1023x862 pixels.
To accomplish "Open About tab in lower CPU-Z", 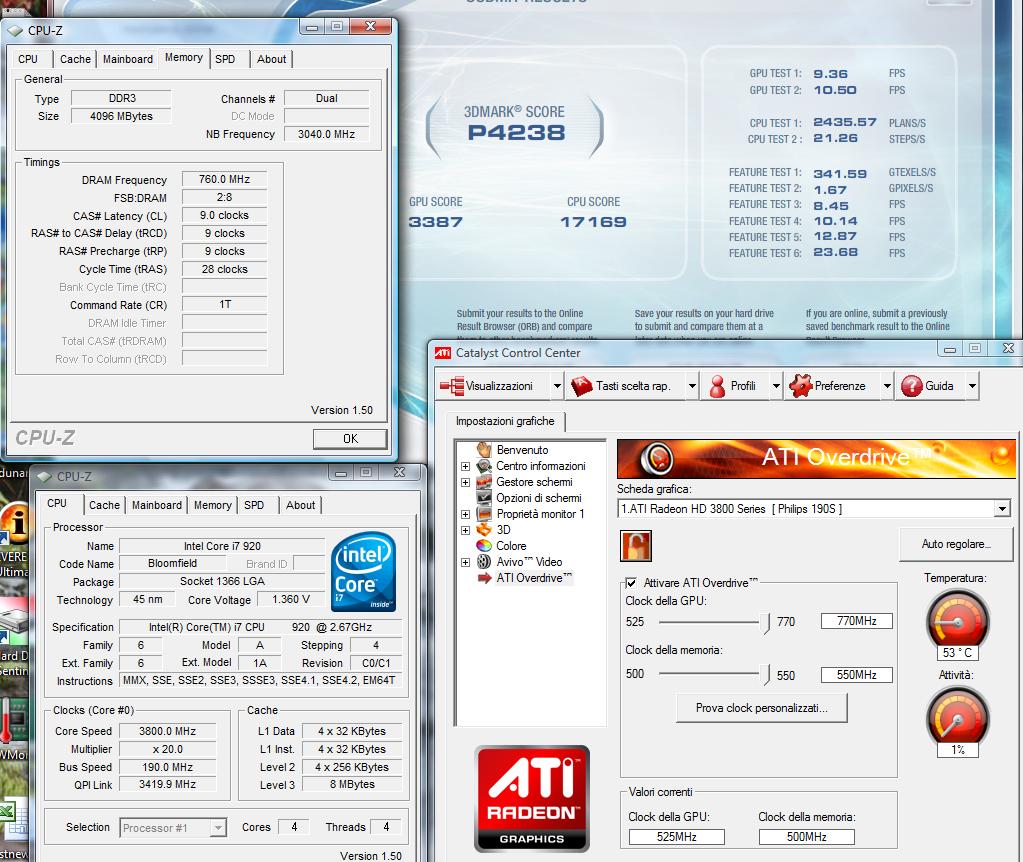I will [300, 505].
